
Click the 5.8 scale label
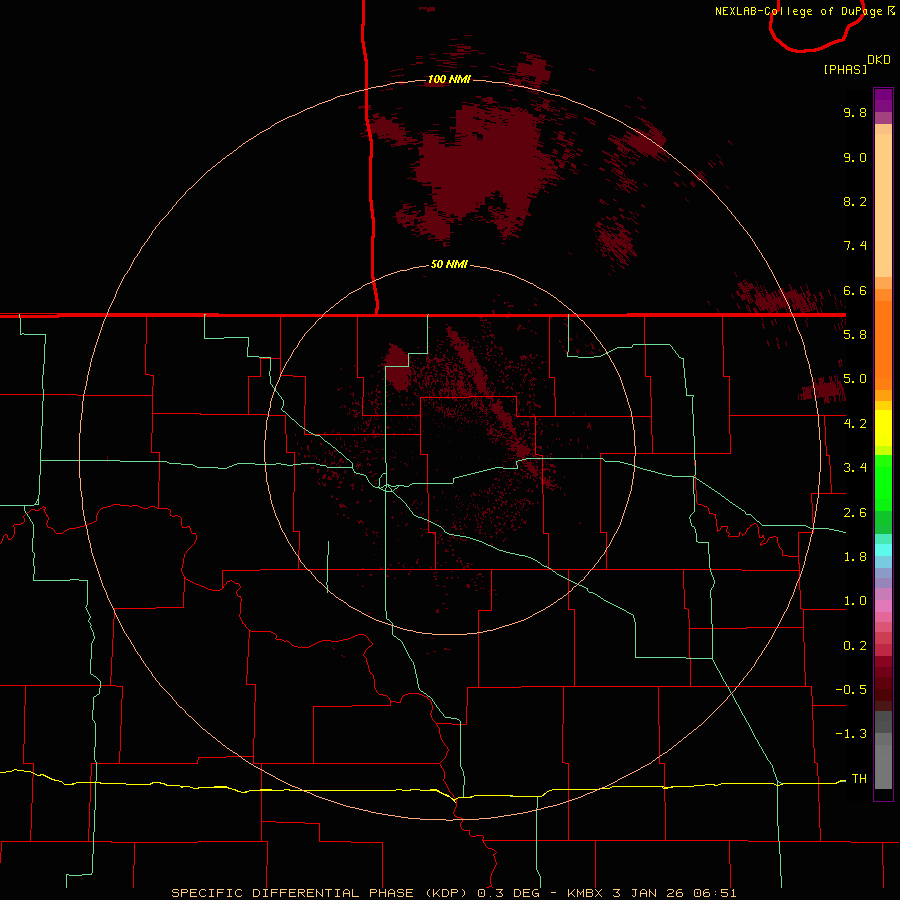click(x=855, y=335)
